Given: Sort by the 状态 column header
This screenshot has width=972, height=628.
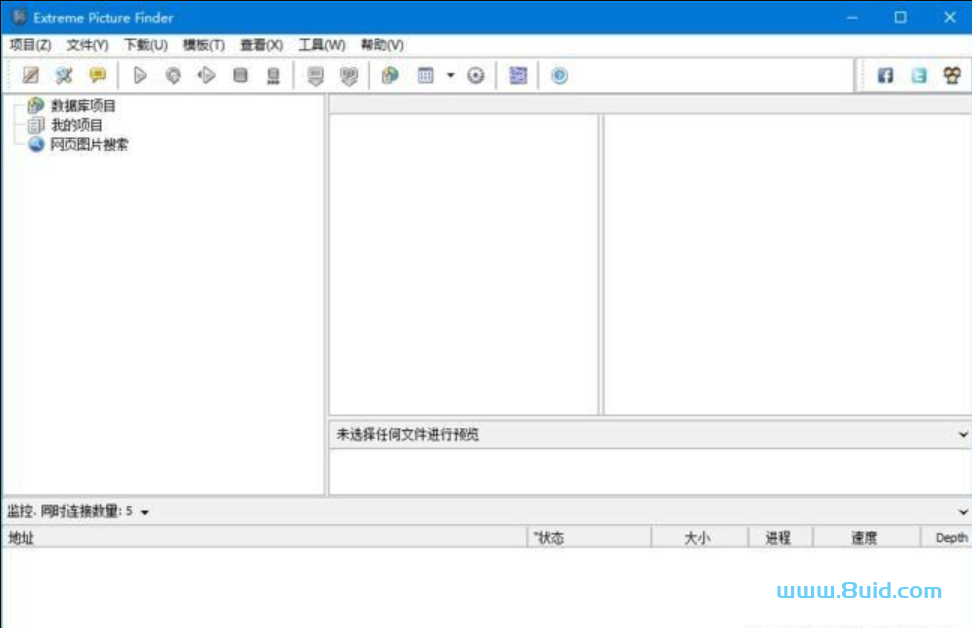Looking at the screenshot, I should tap(590, 537).
